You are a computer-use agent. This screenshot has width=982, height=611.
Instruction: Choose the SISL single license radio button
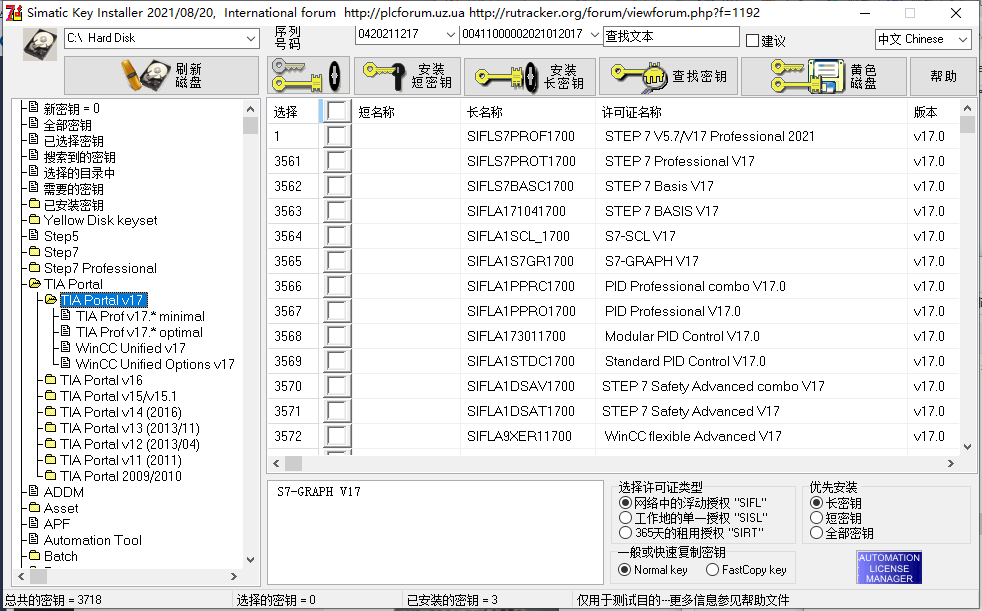[x=626, y=518]
